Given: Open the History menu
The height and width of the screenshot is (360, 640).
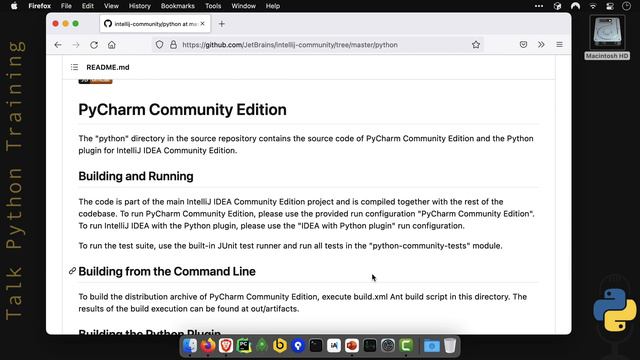Looking at the screenshot, I should tap(140, 6).
